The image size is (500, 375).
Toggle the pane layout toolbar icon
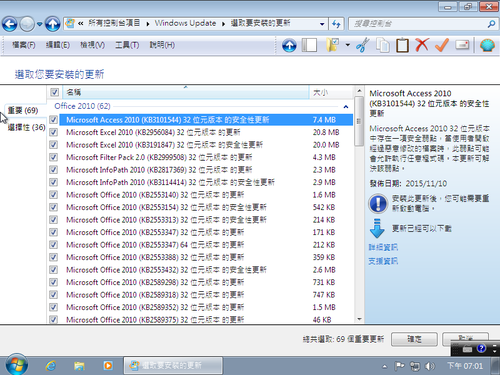(309, 45)
